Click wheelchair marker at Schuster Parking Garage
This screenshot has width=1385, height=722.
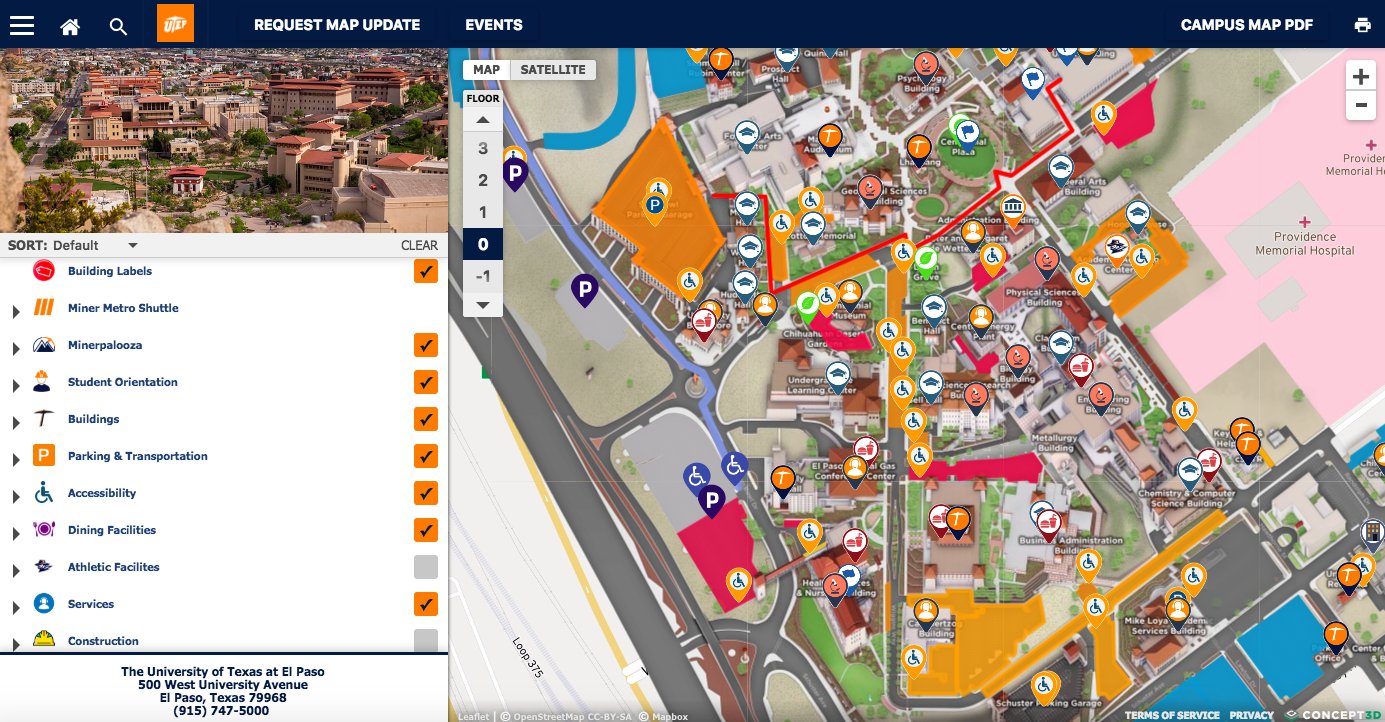(1045, 685)
